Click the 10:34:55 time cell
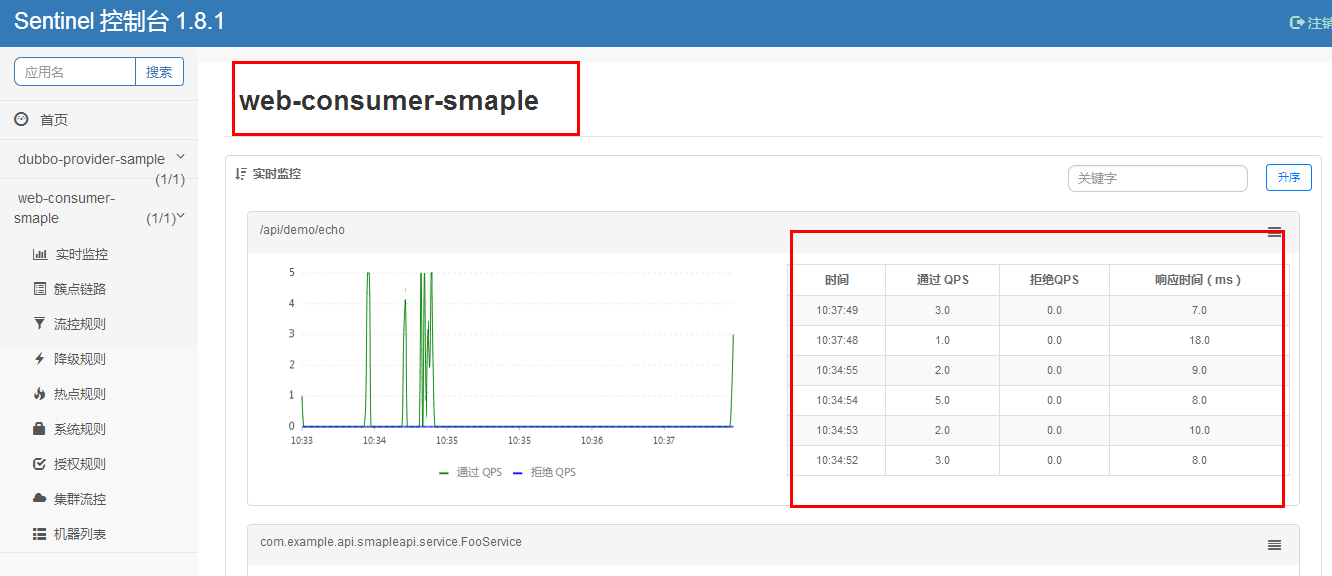The width and height of the screenshot is (1332, 576). click(837, 370)
